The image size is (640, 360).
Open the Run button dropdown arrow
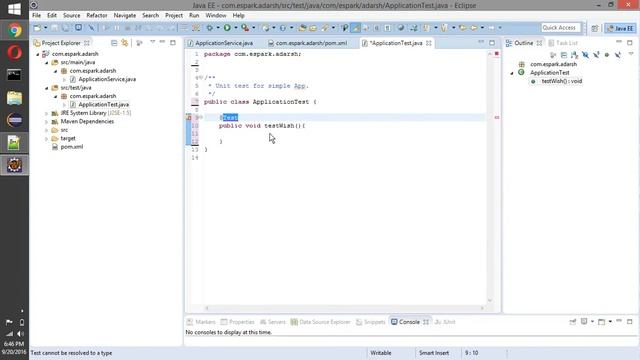[235, 28]
